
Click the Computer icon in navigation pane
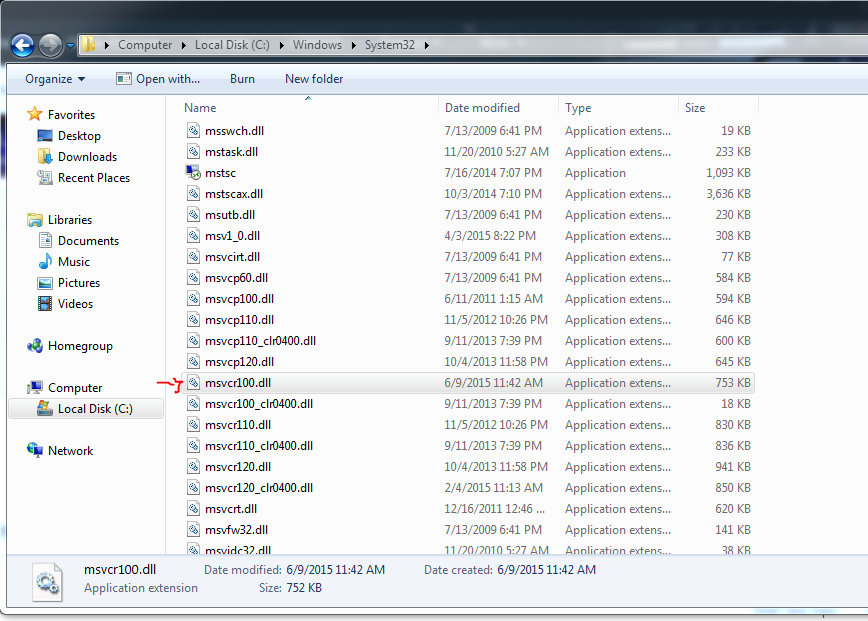pyautogui.click(x=35, y=387)
